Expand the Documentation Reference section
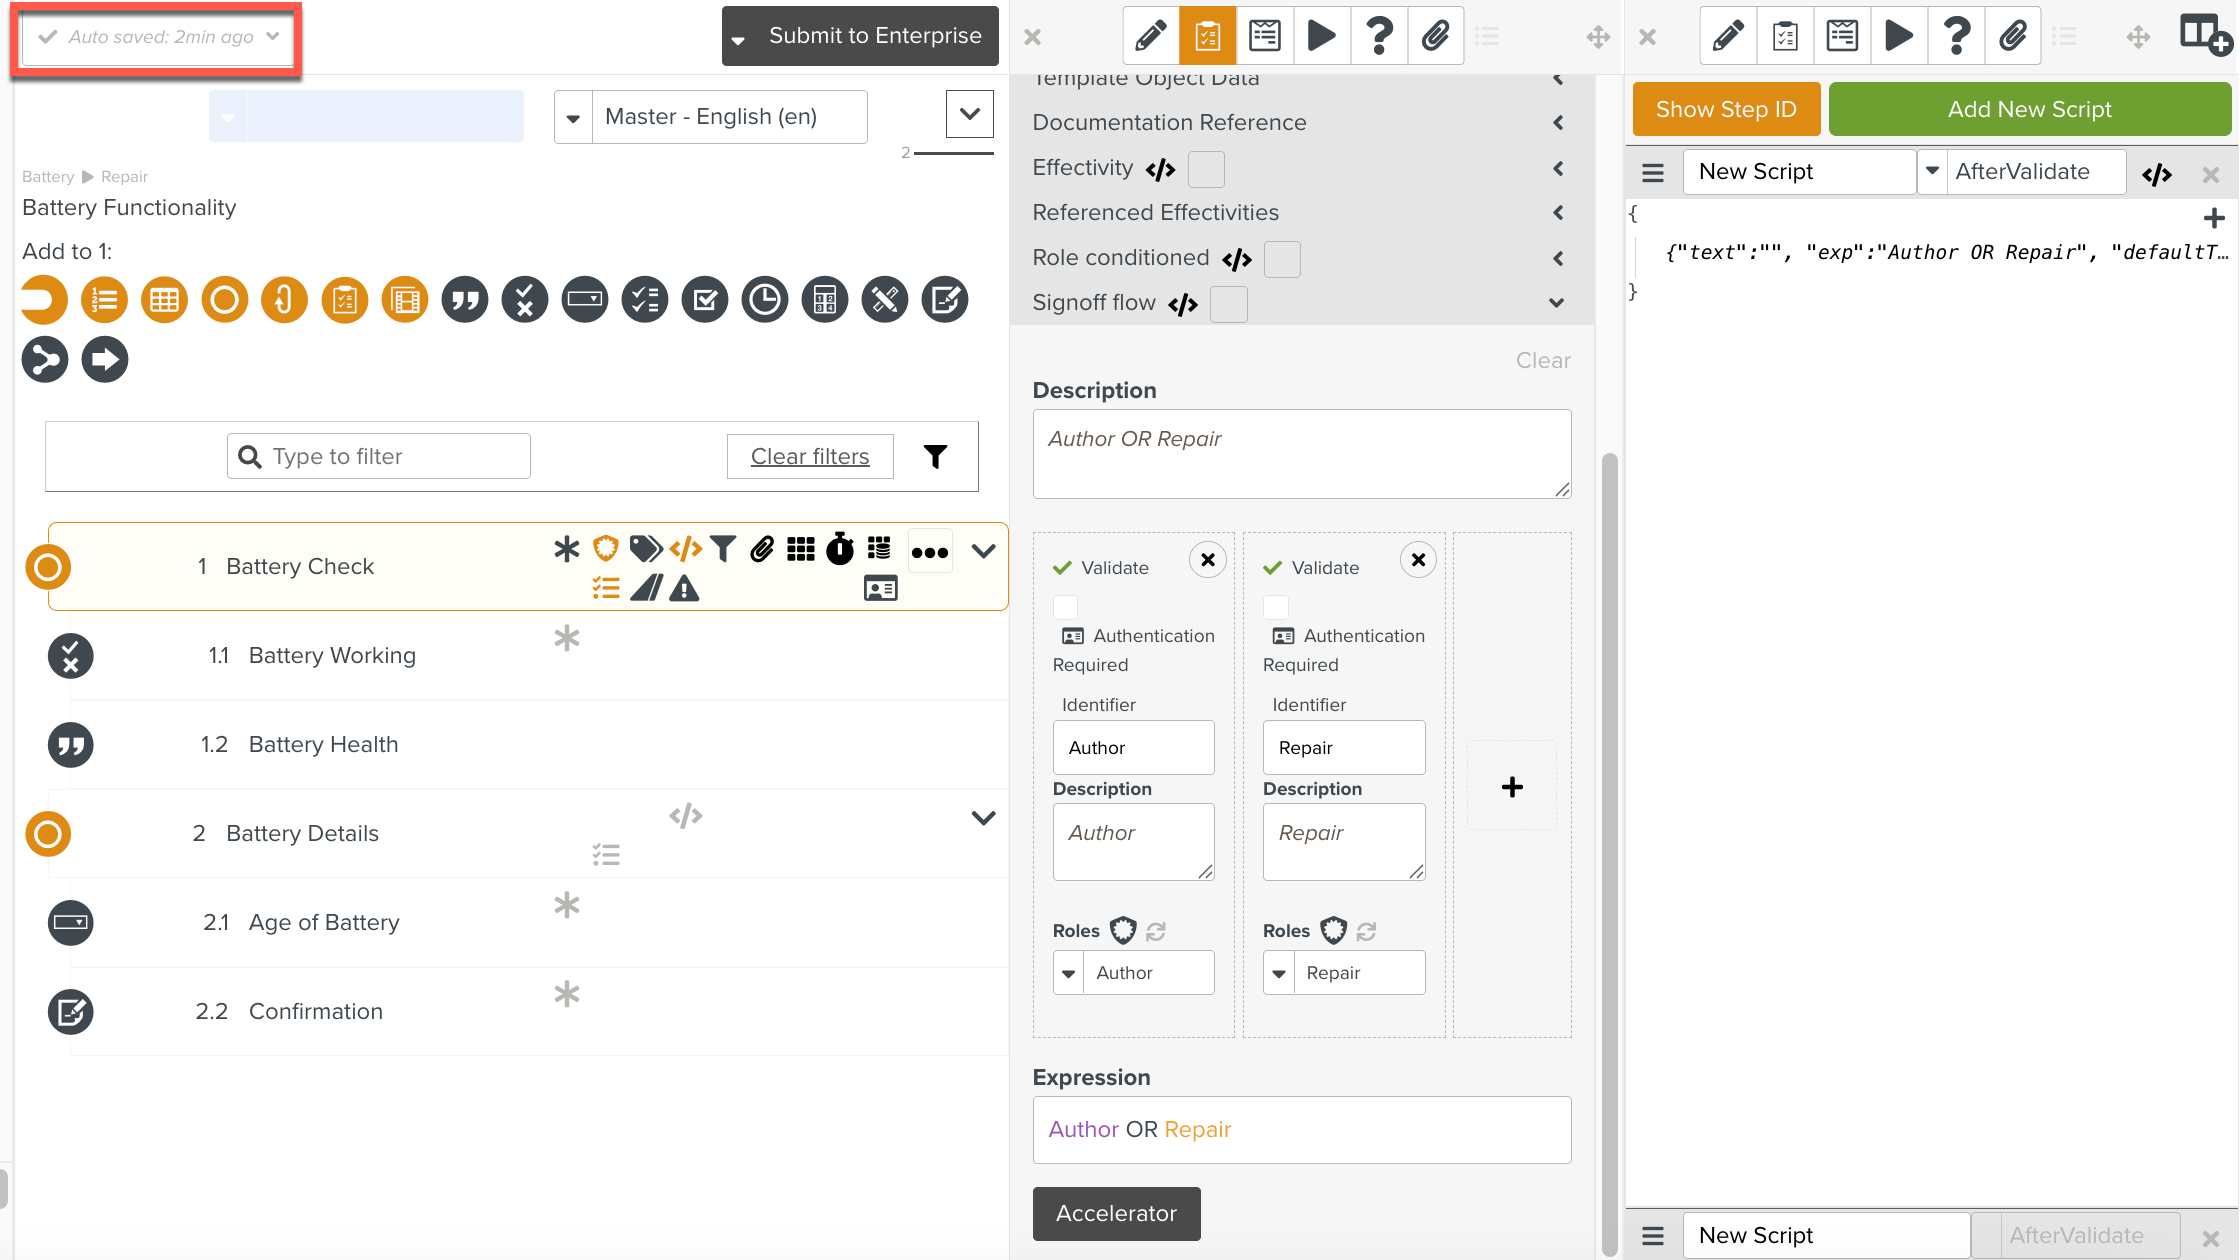The width and height of the screenshot is (2240, 1260). [x=1558, y=123]
